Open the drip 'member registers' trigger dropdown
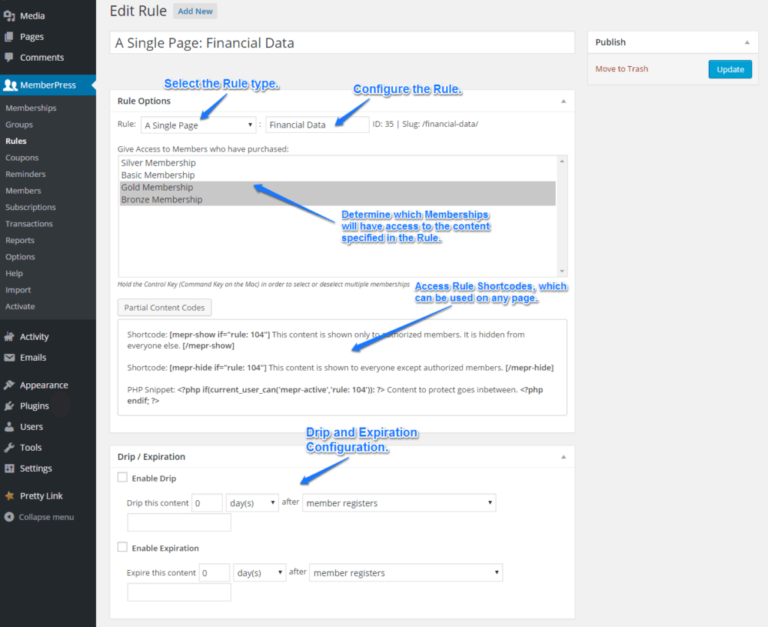The height and width of the screenshot is (627, 768). click(399, 503)
